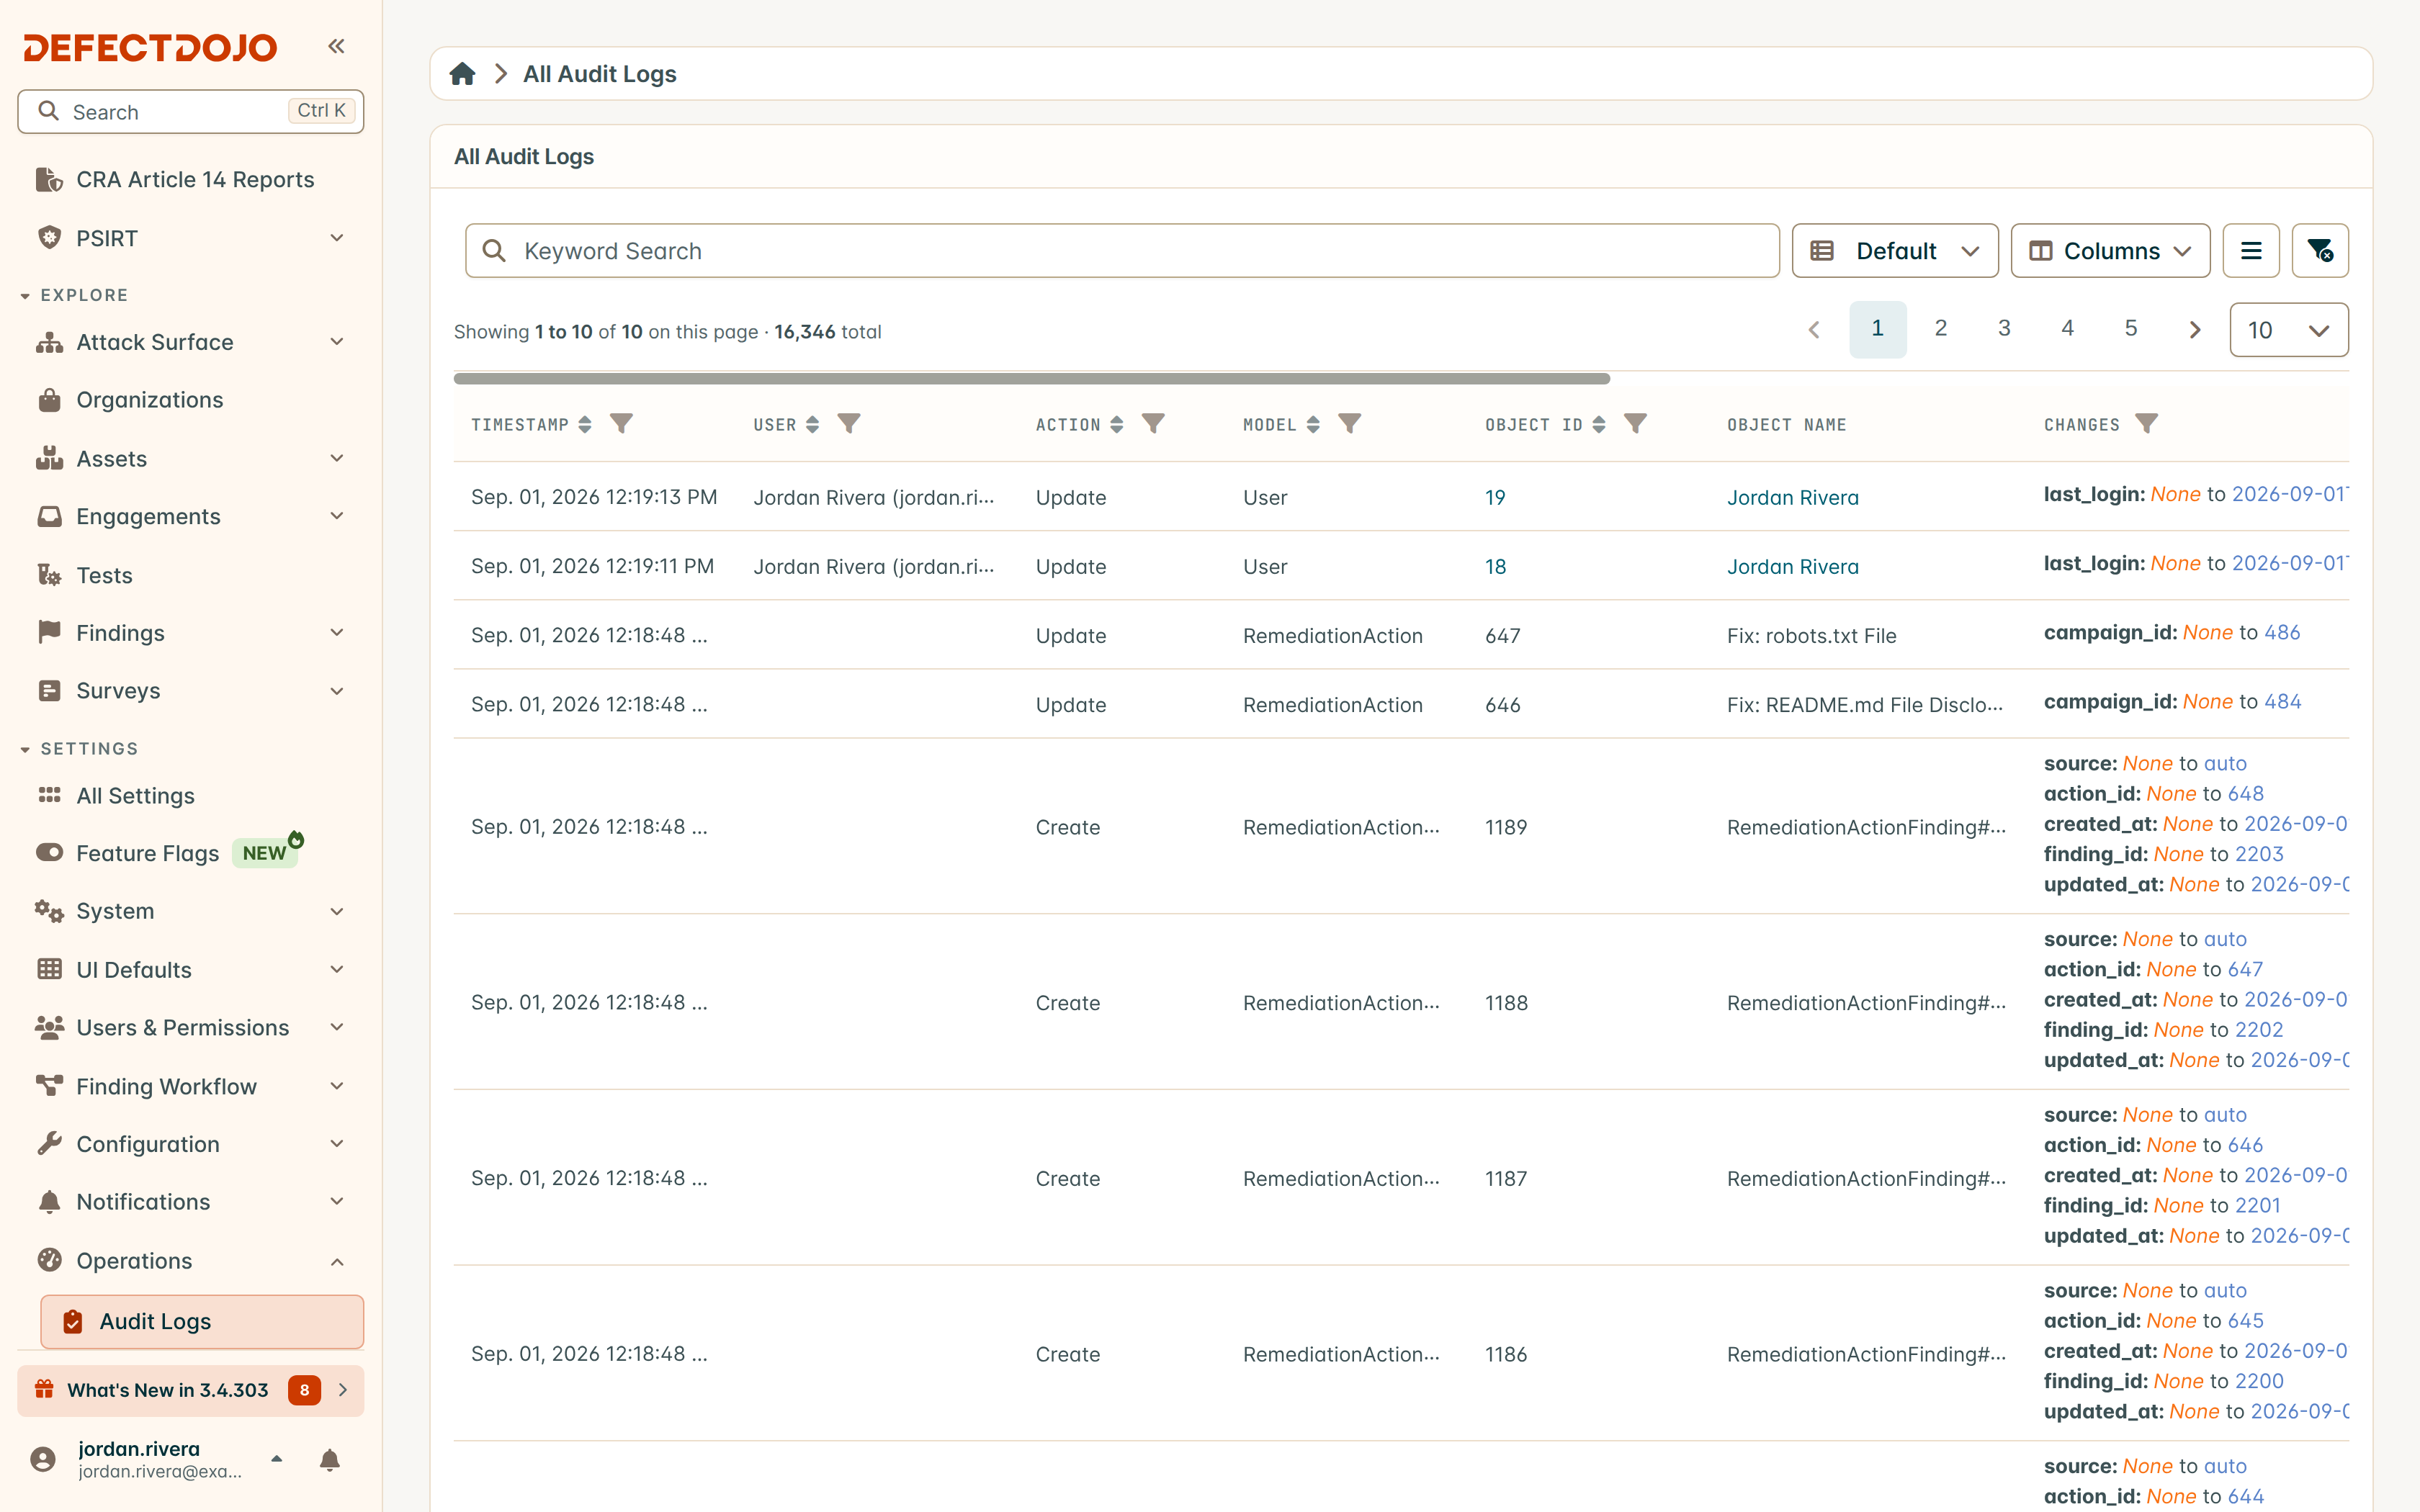Image resolution: width=2420 pixels, height=1512 pixels.
Task: Collapse the EXPLORE section header
Action: [75, 295]
